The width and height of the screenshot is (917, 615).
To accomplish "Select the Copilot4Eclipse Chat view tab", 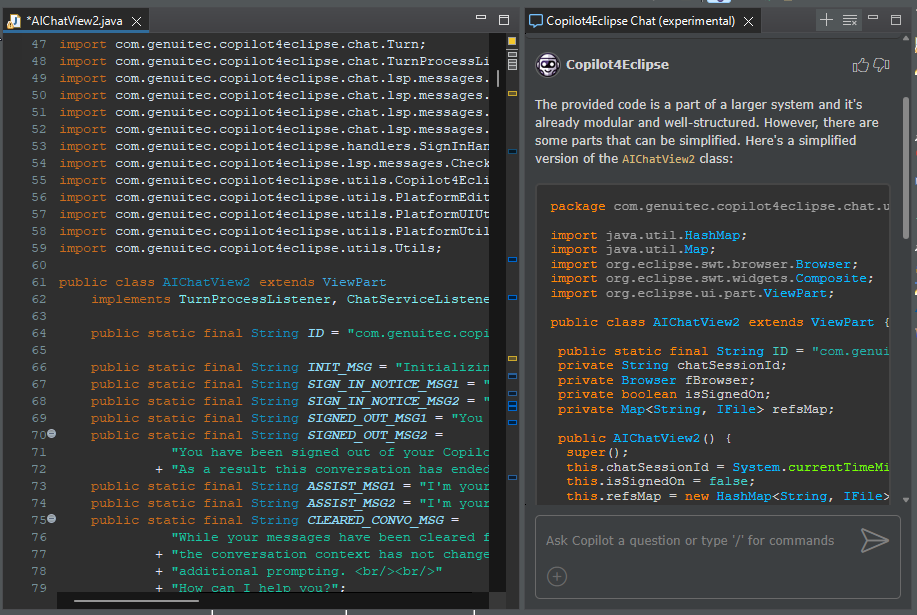I will [x=638, y=21].
